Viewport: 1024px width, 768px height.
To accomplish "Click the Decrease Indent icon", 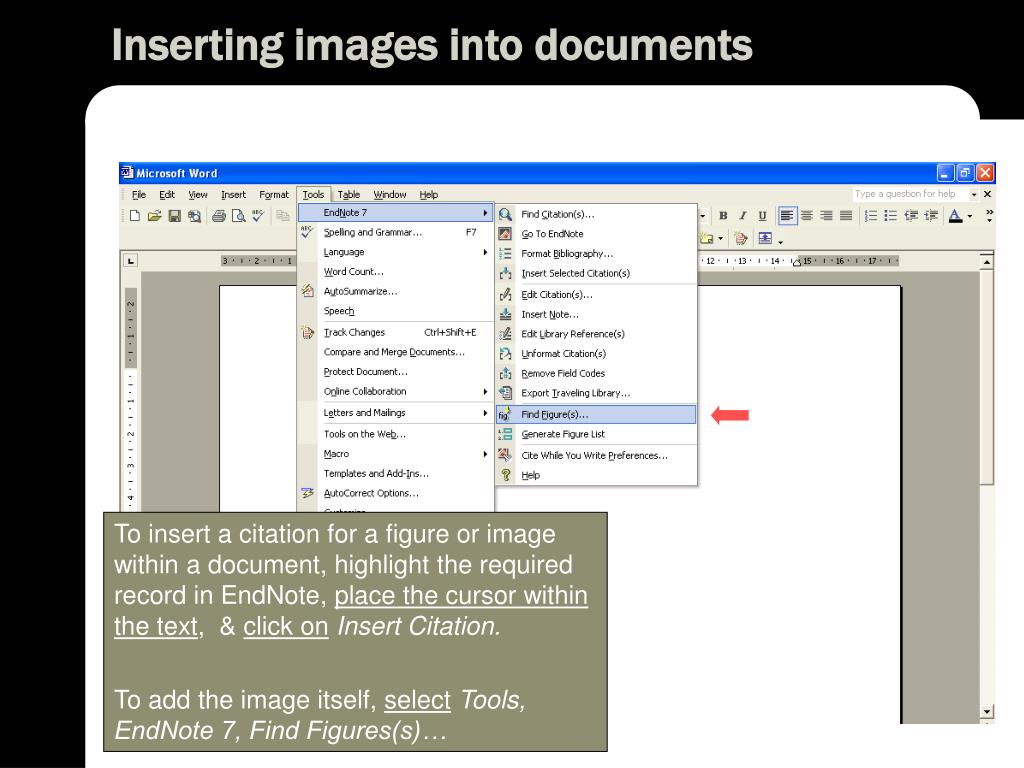I will [x=911, y=216].
